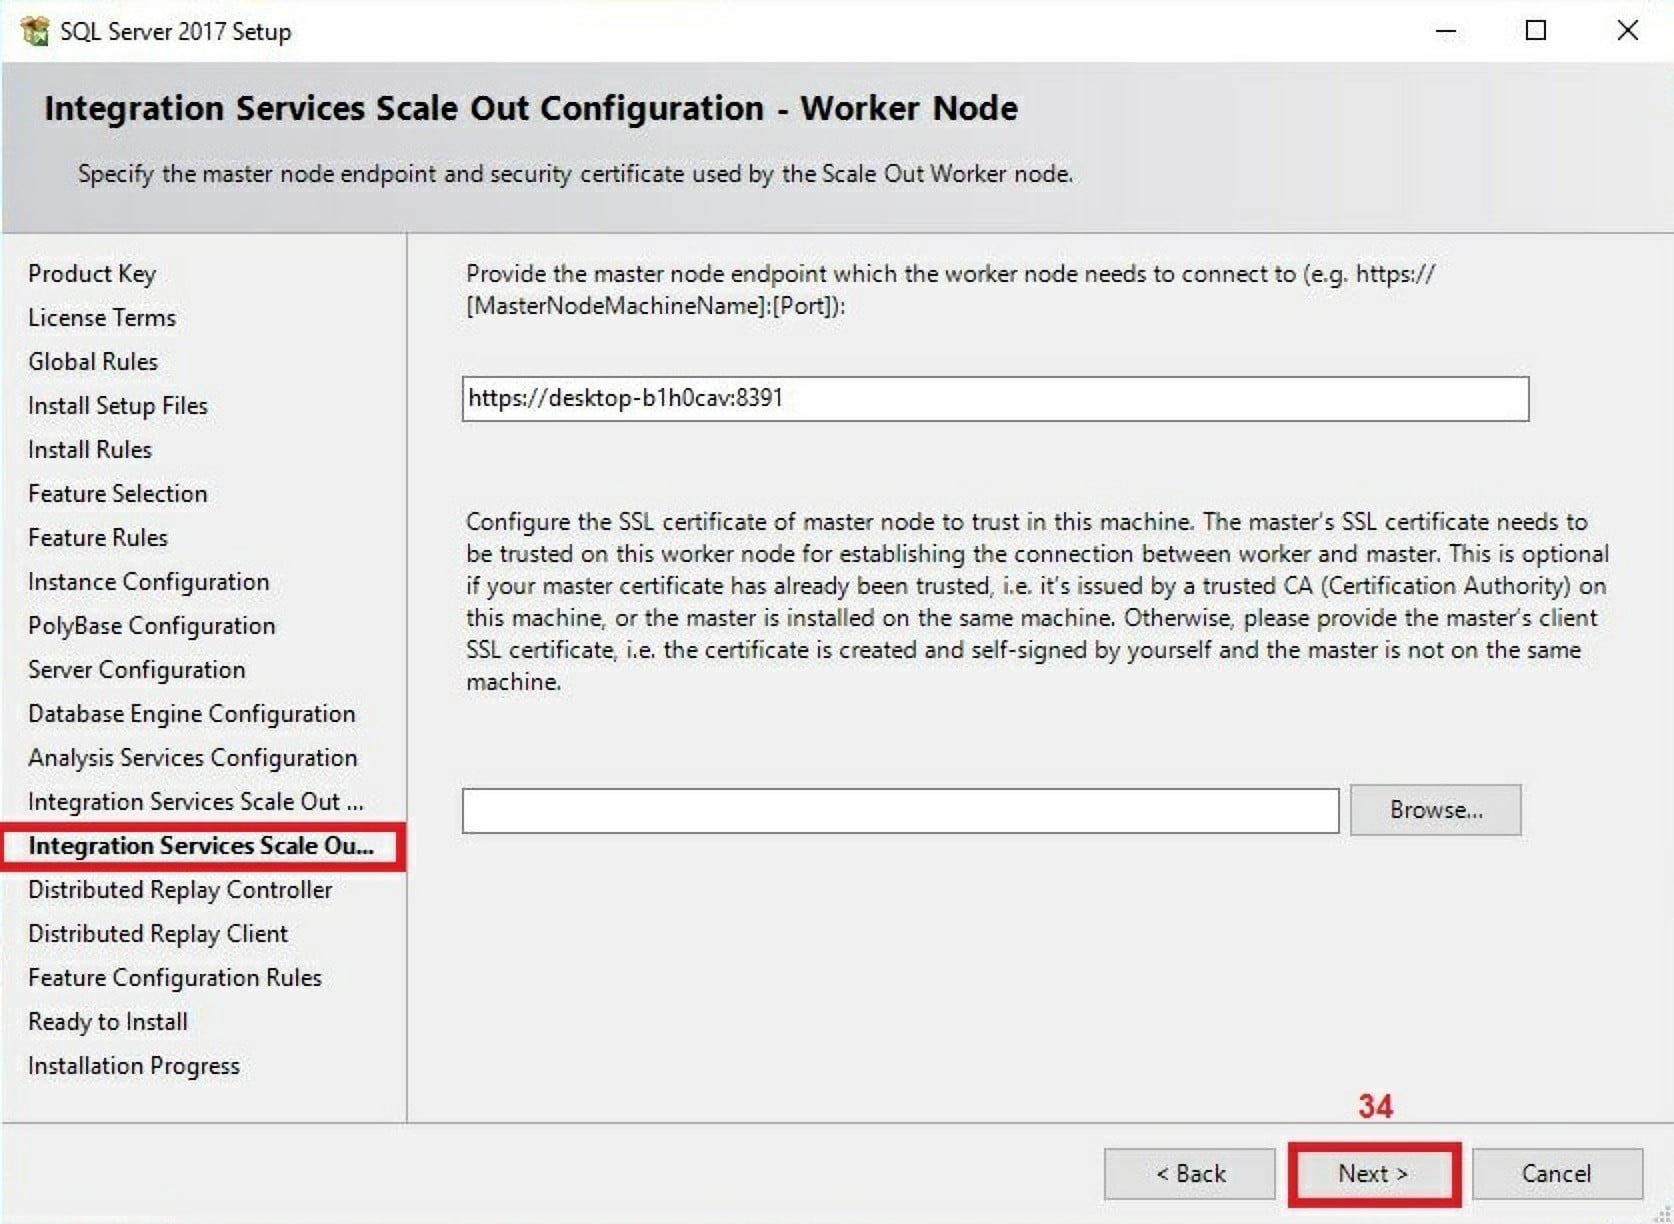Click the SQL Server Setup title icon
Screen dimensions: 1674x1224
(x=35, y=31)
